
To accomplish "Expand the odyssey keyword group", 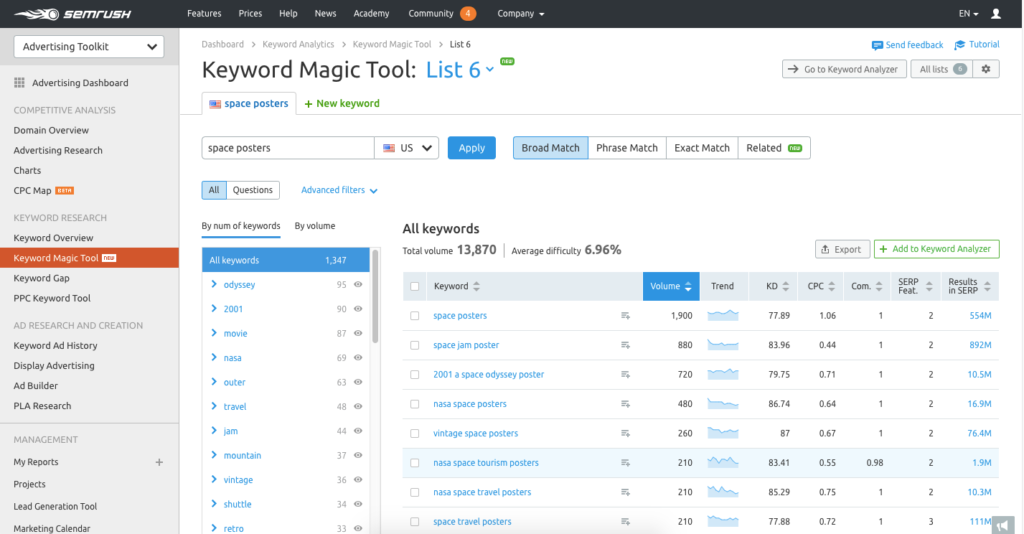I will tap(214, 284).
